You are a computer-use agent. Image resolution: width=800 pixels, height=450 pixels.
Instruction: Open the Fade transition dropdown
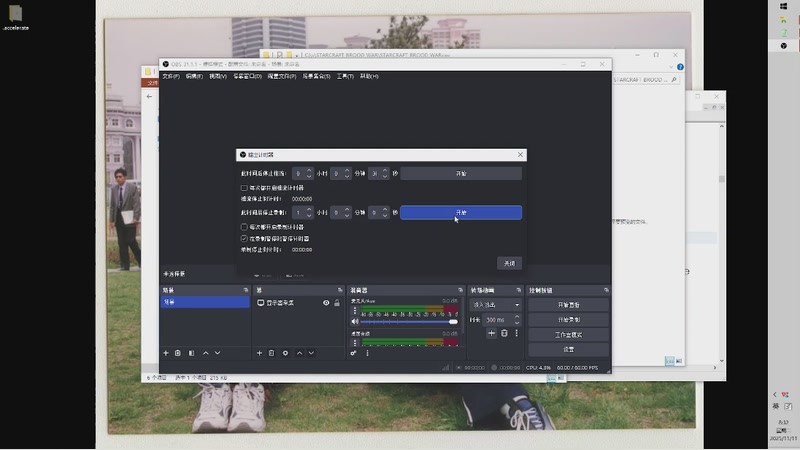[x=496, y=304]
